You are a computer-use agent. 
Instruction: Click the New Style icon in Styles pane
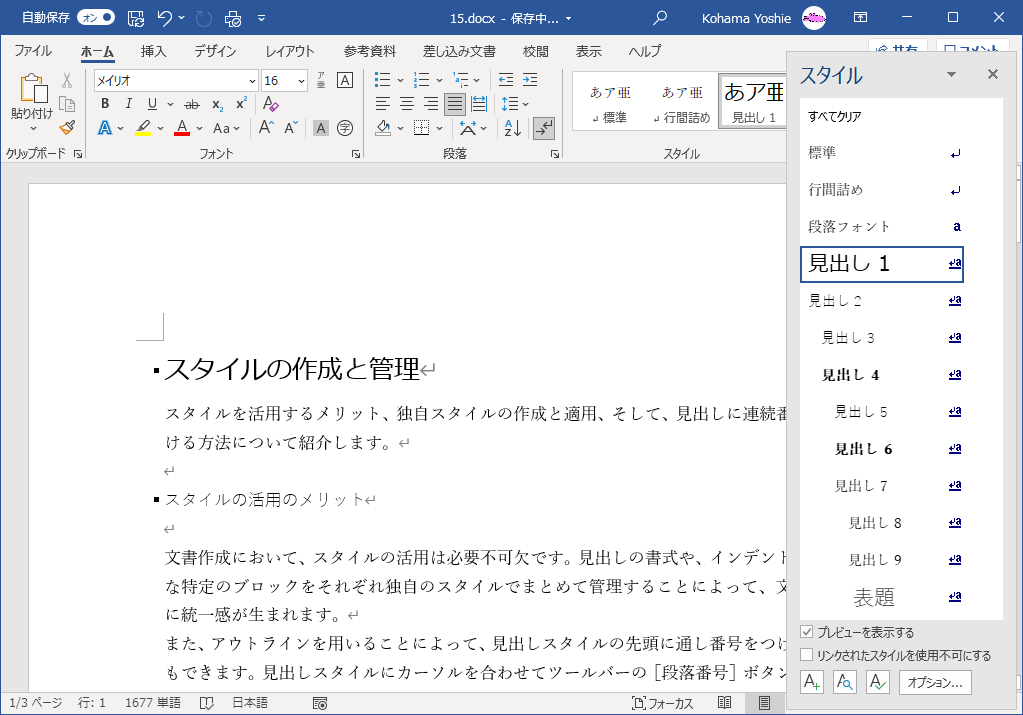812,683
